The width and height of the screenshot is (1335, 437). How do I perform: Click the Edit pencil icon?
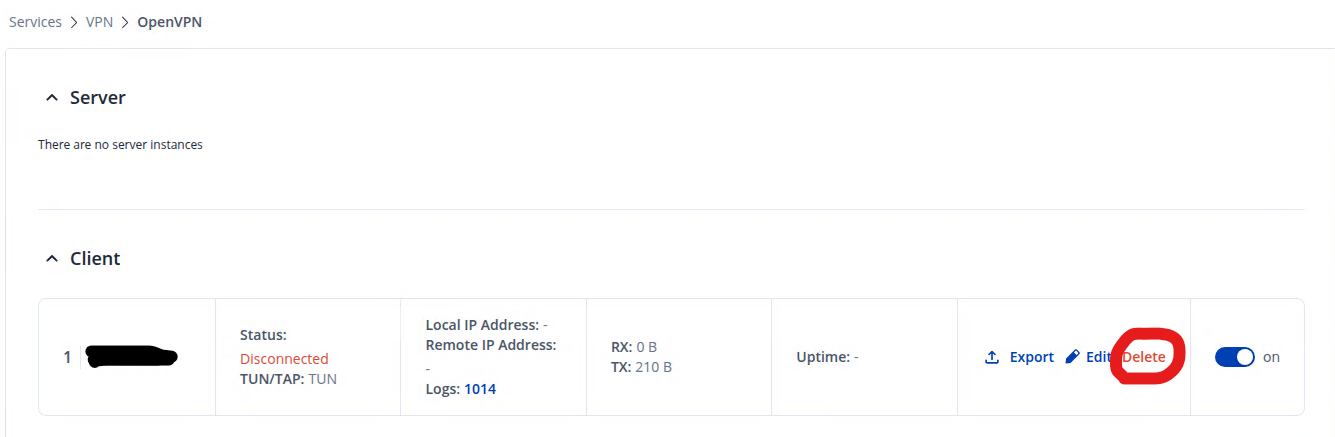coord(1073,357)
